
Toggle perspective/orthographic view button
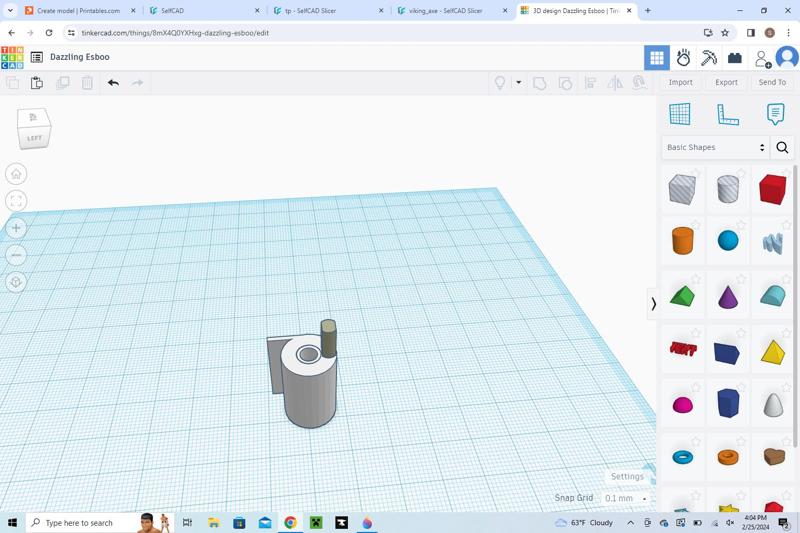pyautogui.click(x=16, y=282)
